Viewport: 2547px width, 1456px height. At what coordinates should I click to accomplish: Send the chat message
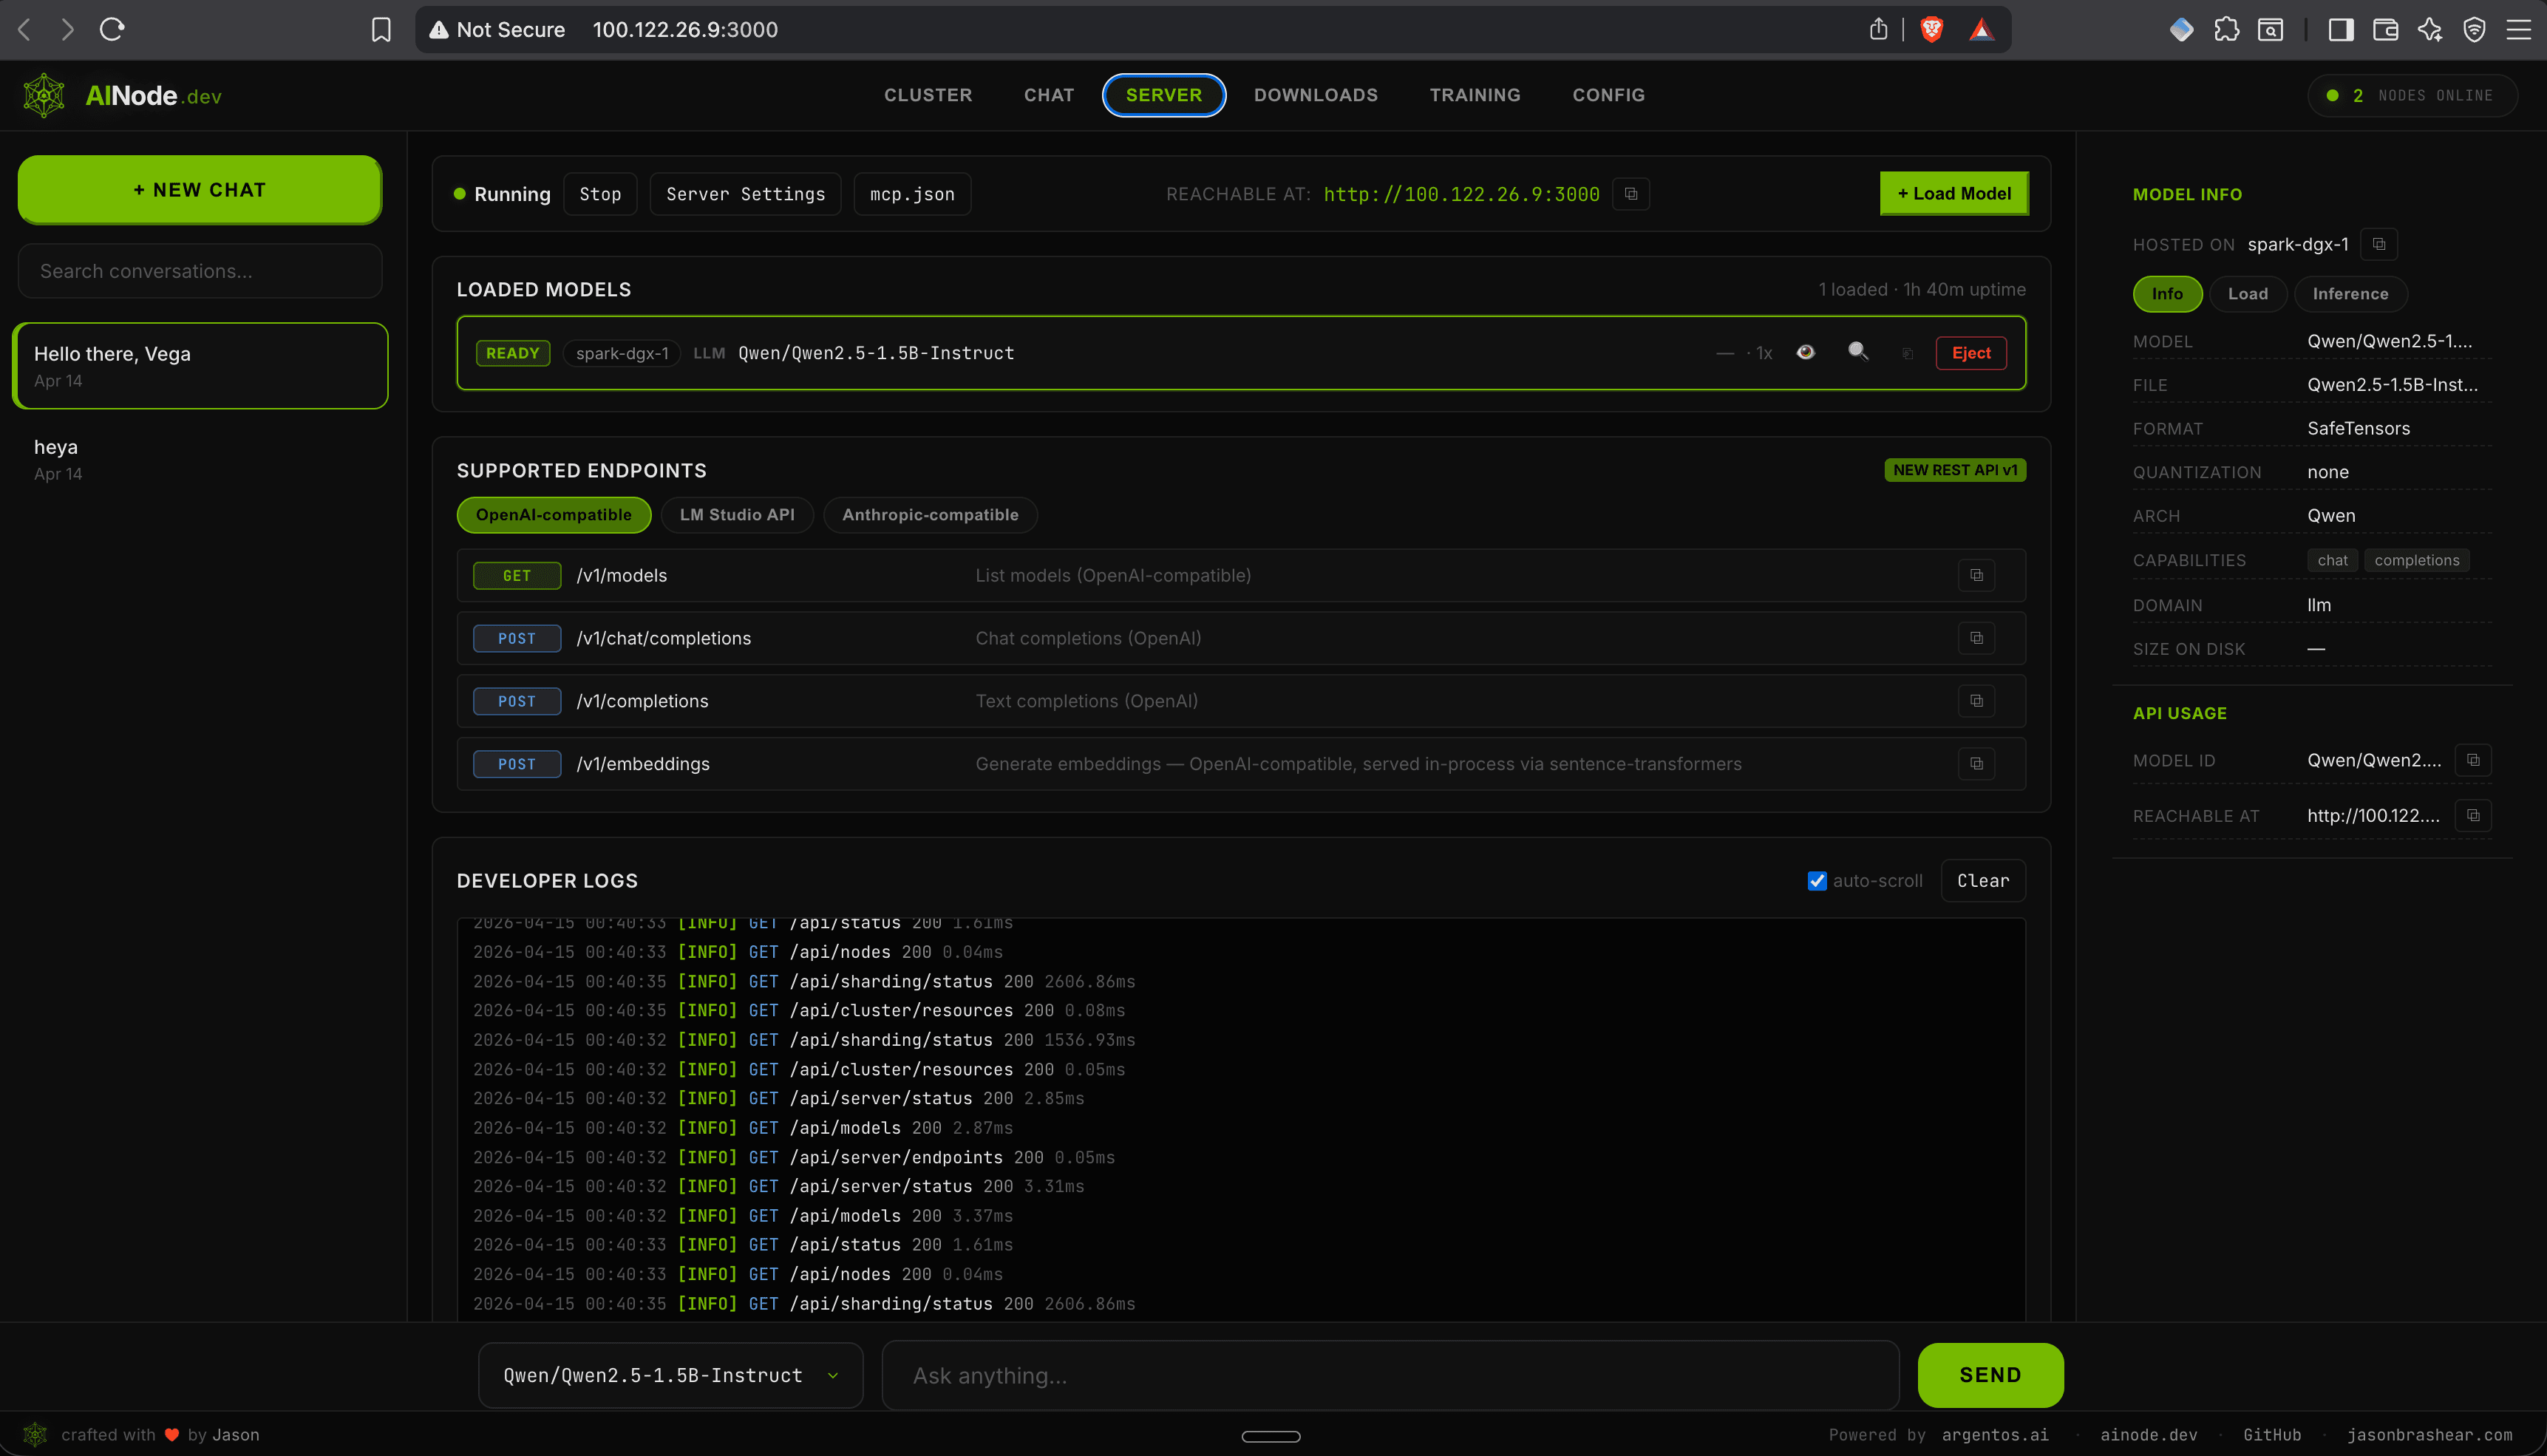coord(1990,1375)
